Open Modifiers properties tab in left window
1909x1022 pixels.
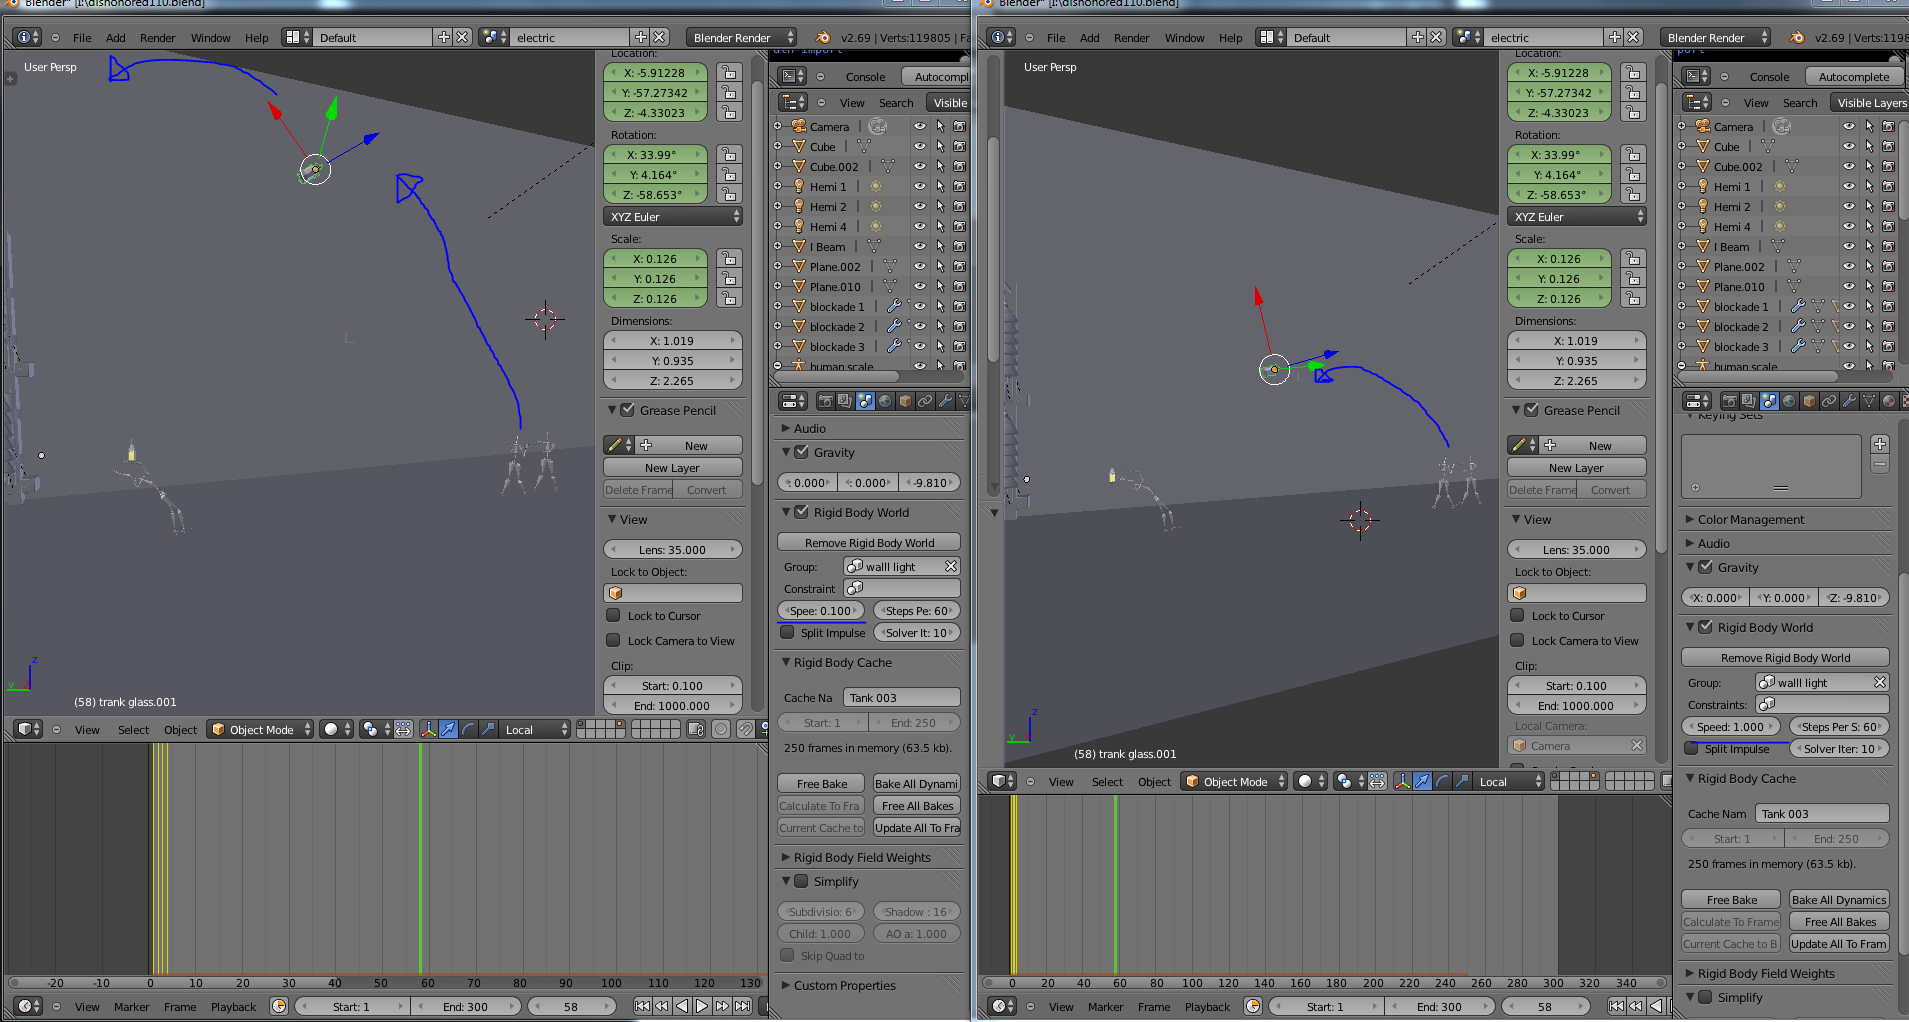click(x=946, y=401)
